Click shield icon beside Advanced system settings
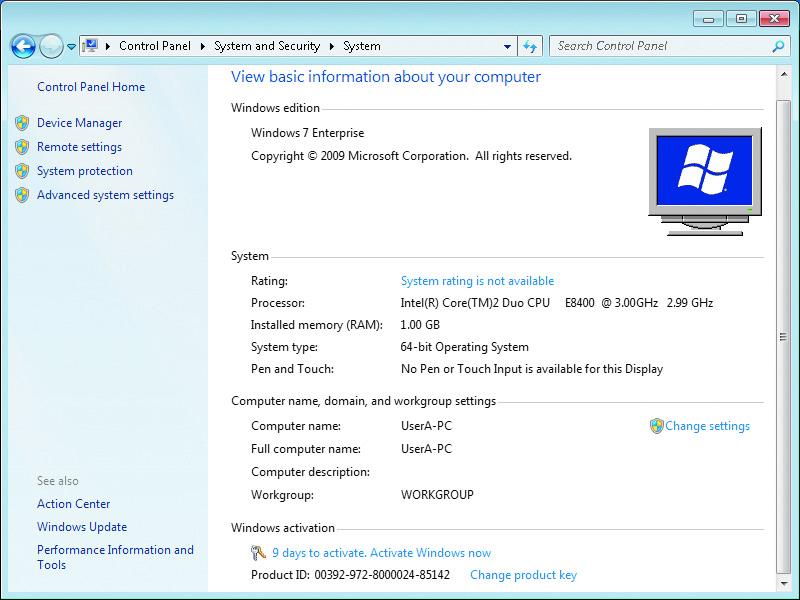The height and width of the screenshot is (600, 800). tap(22, 195)
